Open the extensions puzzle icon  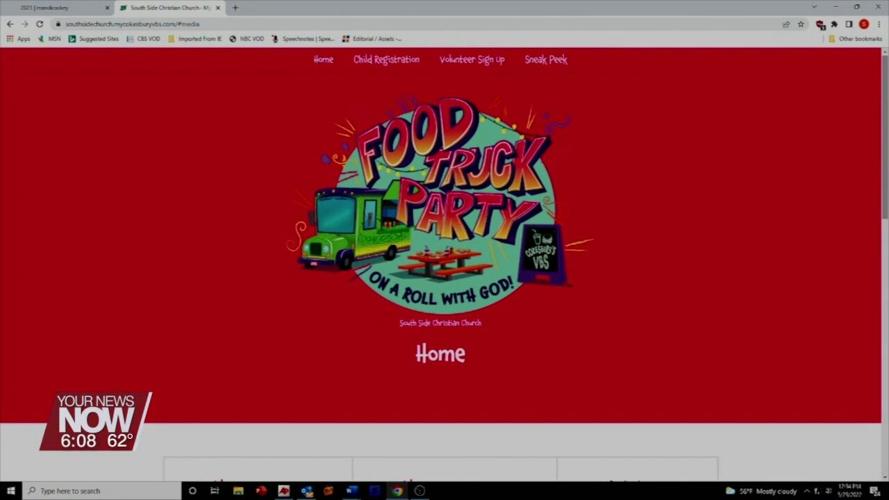pyautogui.click(x=834, y=24)
